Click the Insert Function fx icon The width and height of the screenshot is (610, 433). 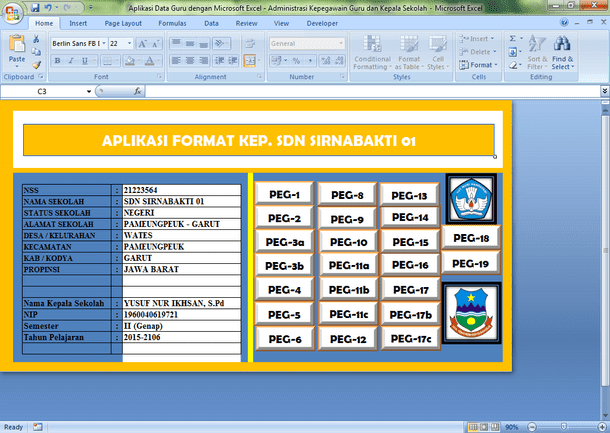click(137, 91)
